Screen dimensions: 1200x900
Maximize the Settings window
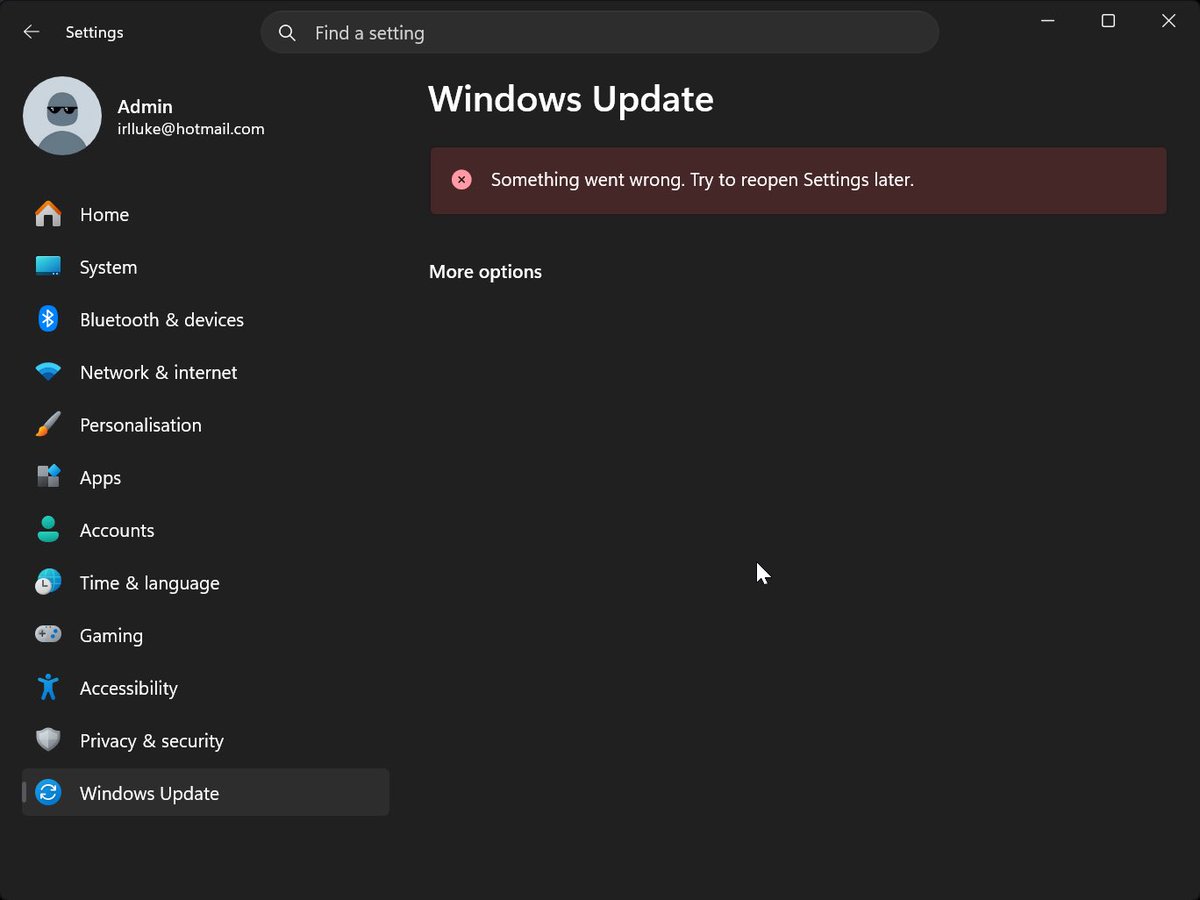(1108, 20)
